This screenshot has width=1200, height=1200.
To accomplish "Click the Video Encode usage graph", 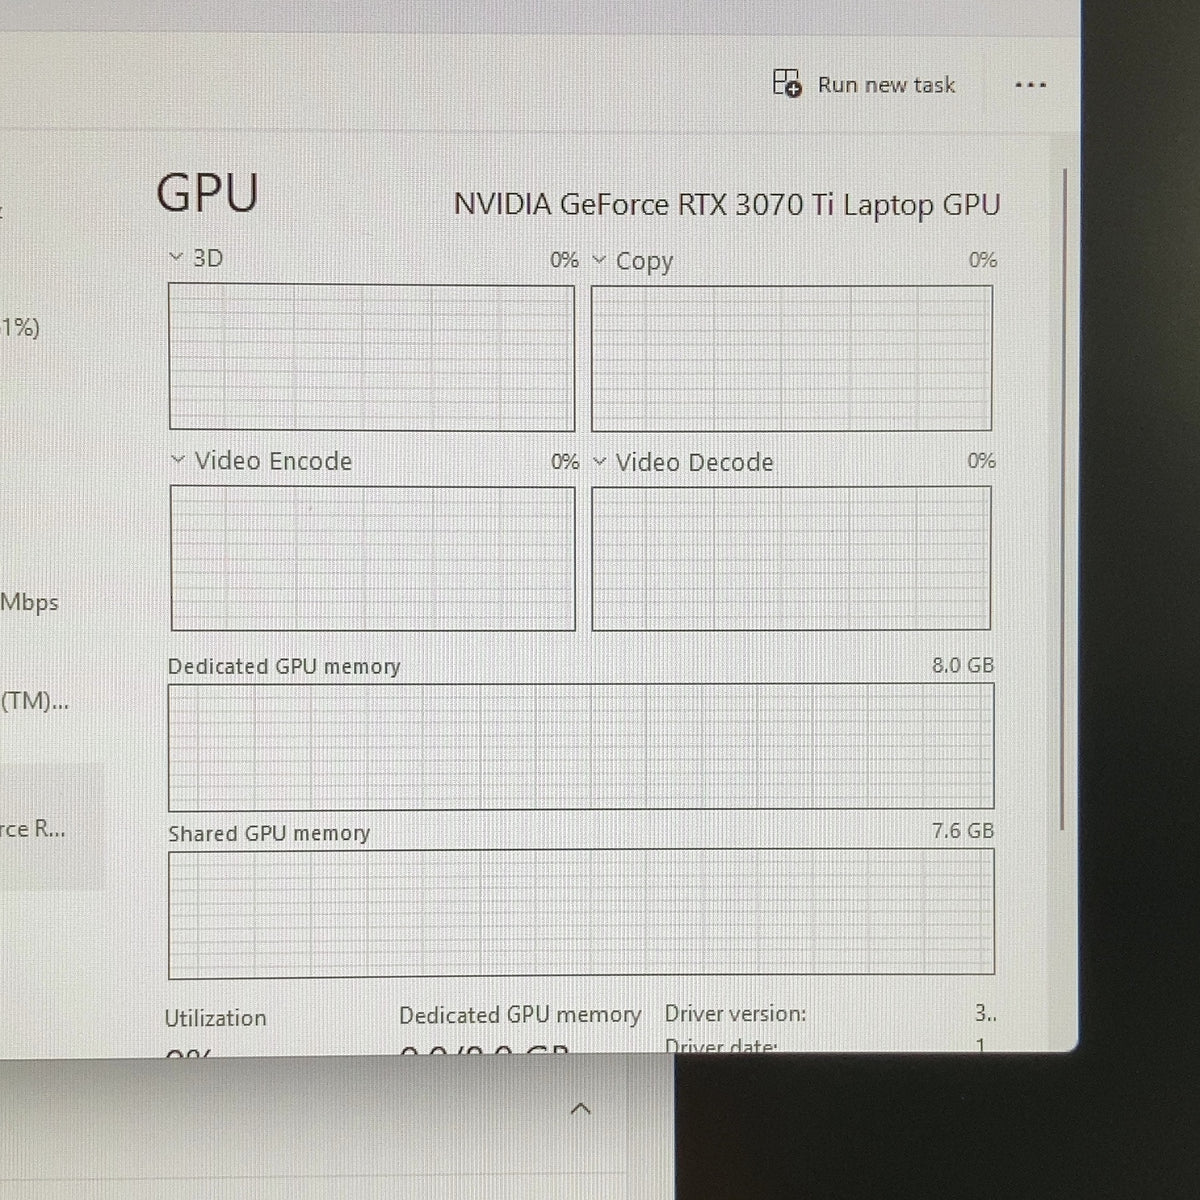I will pyautogui.click(x=373, y=558).
